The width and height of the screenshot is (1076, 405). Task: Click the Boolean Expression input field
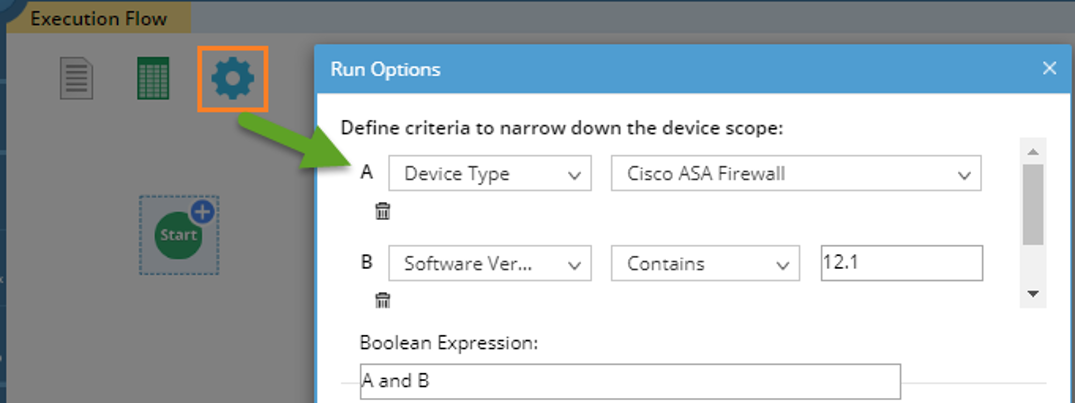coord(630,381)
